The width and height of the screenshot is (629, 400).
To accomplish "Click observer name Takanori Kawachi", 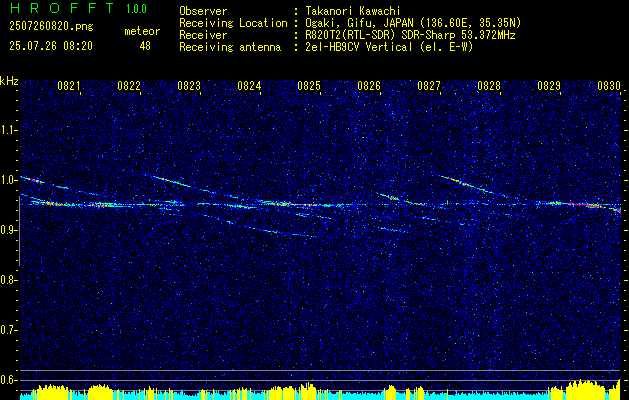I will click(x=351, y=11).
